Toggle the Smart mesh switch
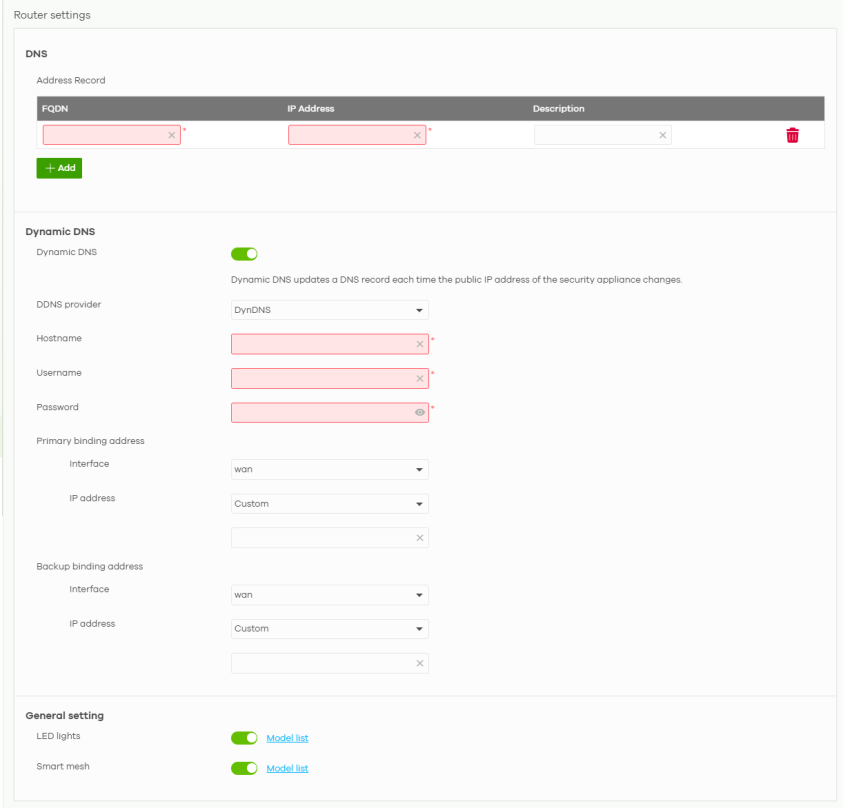 click(245, 769)
